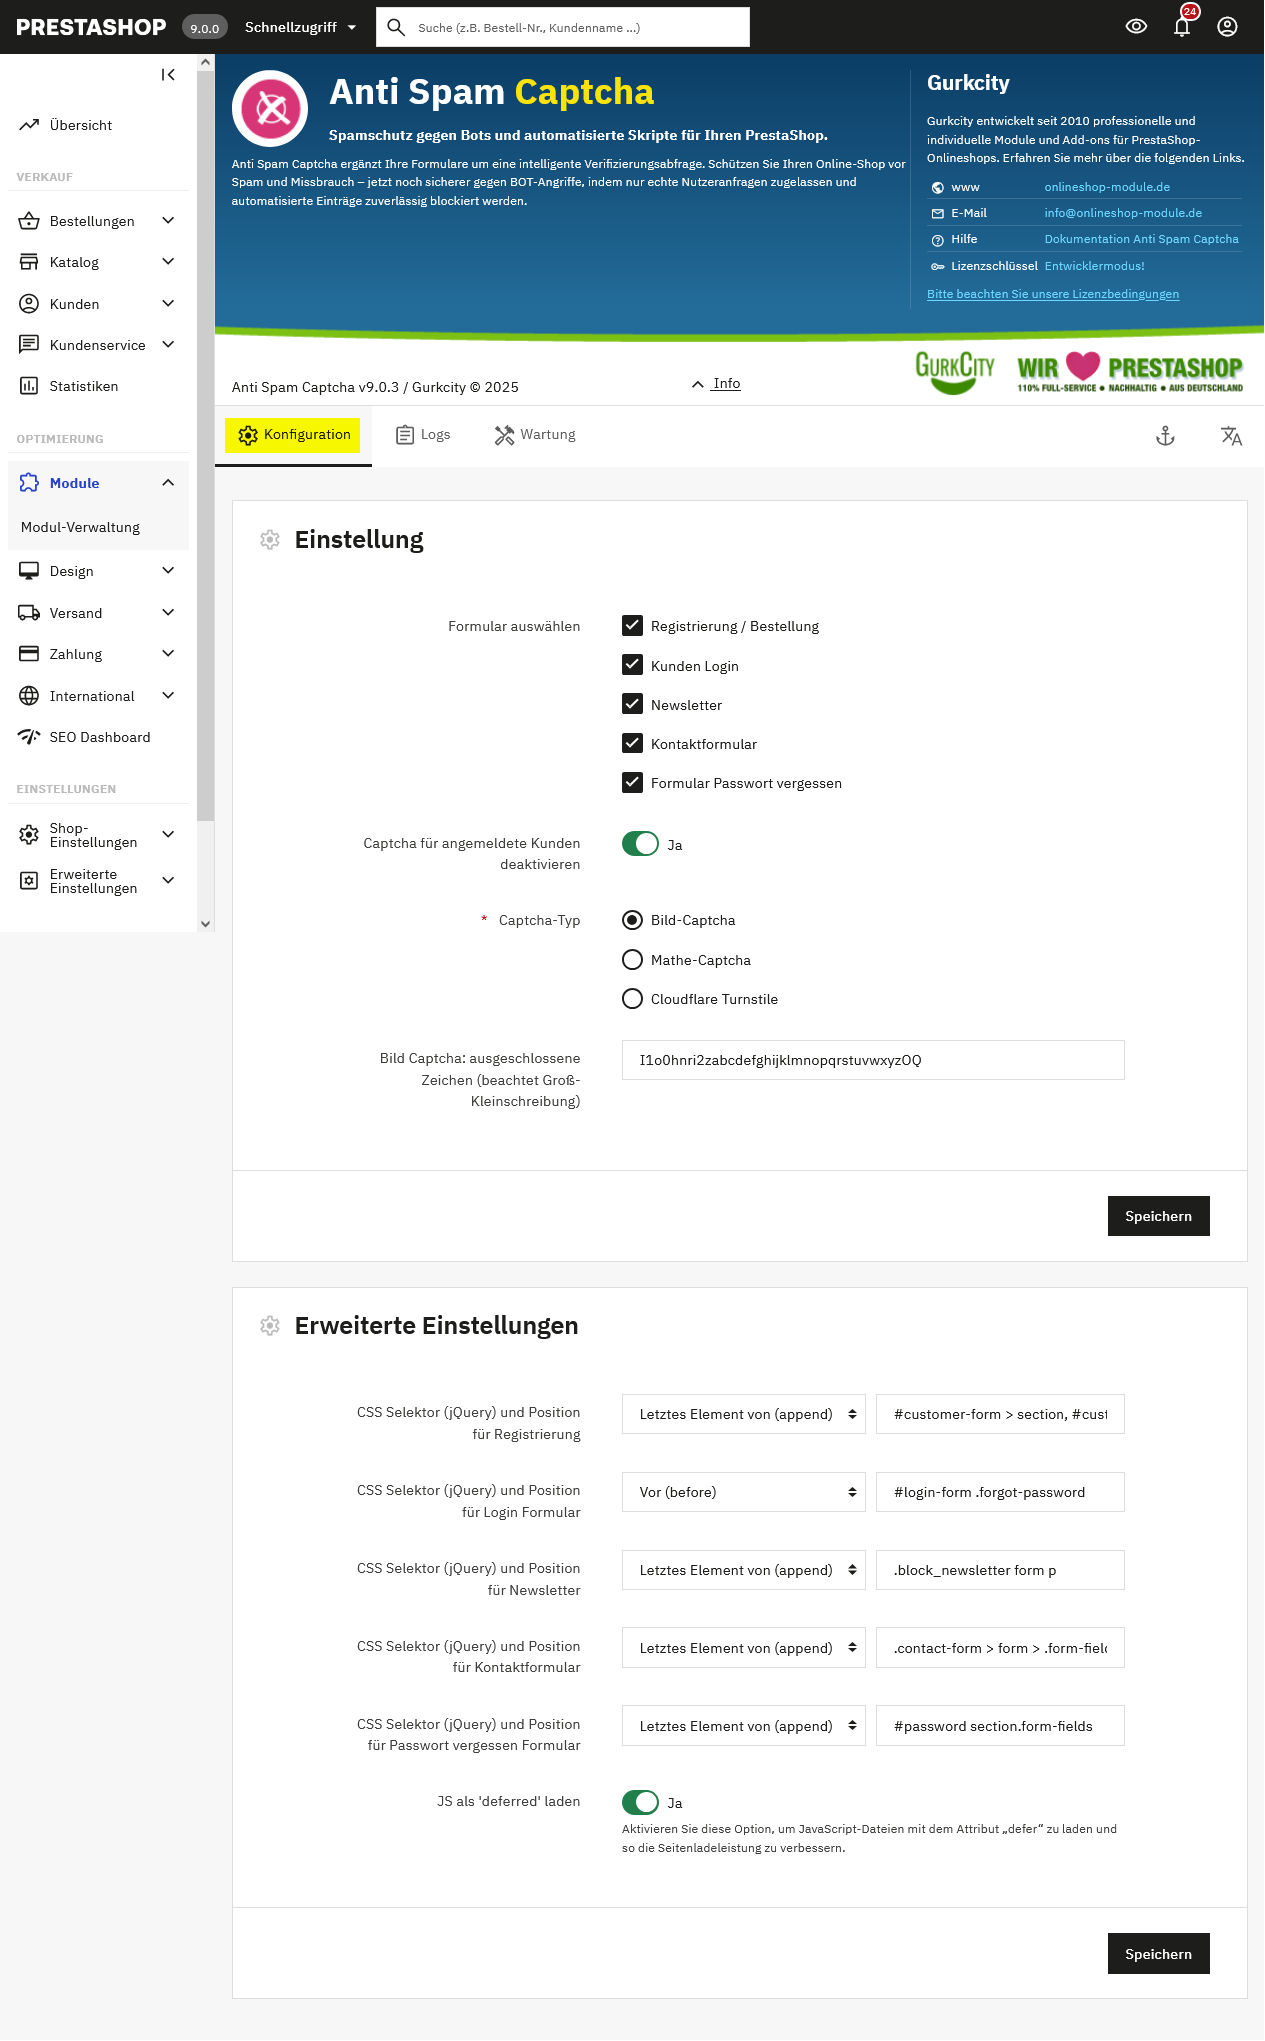Select the Mathe-Captcha radio option
This screenshot has width=1265, height=2041.
(x=632, y=960)
